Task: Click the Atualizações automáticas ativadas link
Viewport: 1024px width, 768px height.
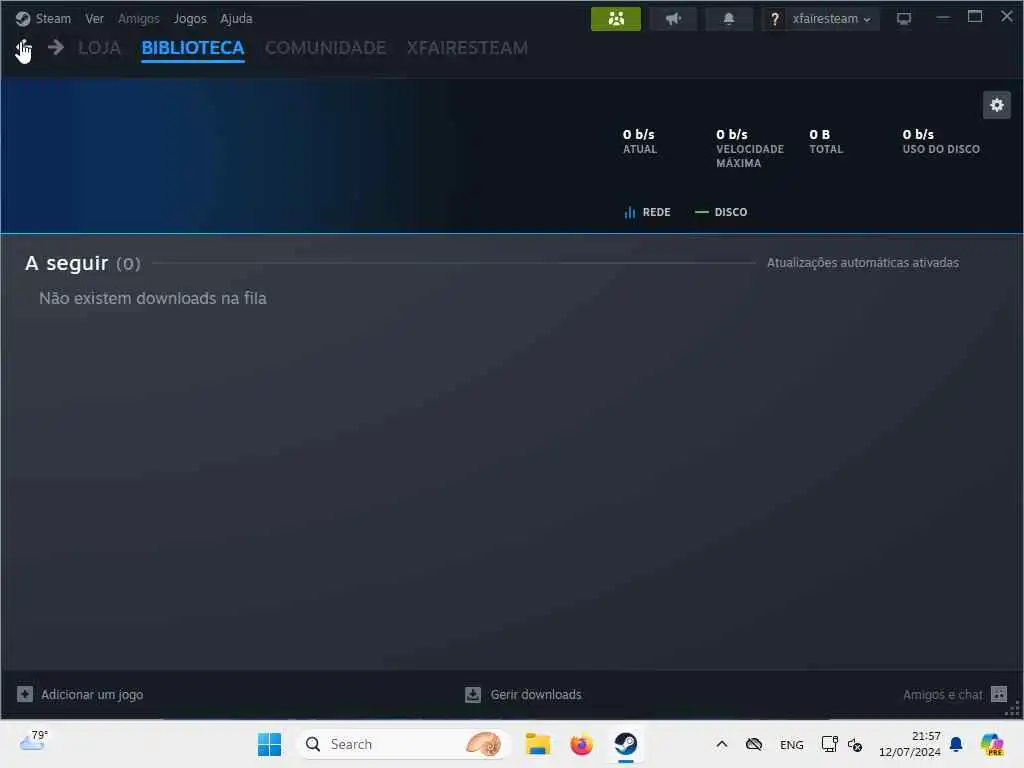Action: tap(863, 263)
